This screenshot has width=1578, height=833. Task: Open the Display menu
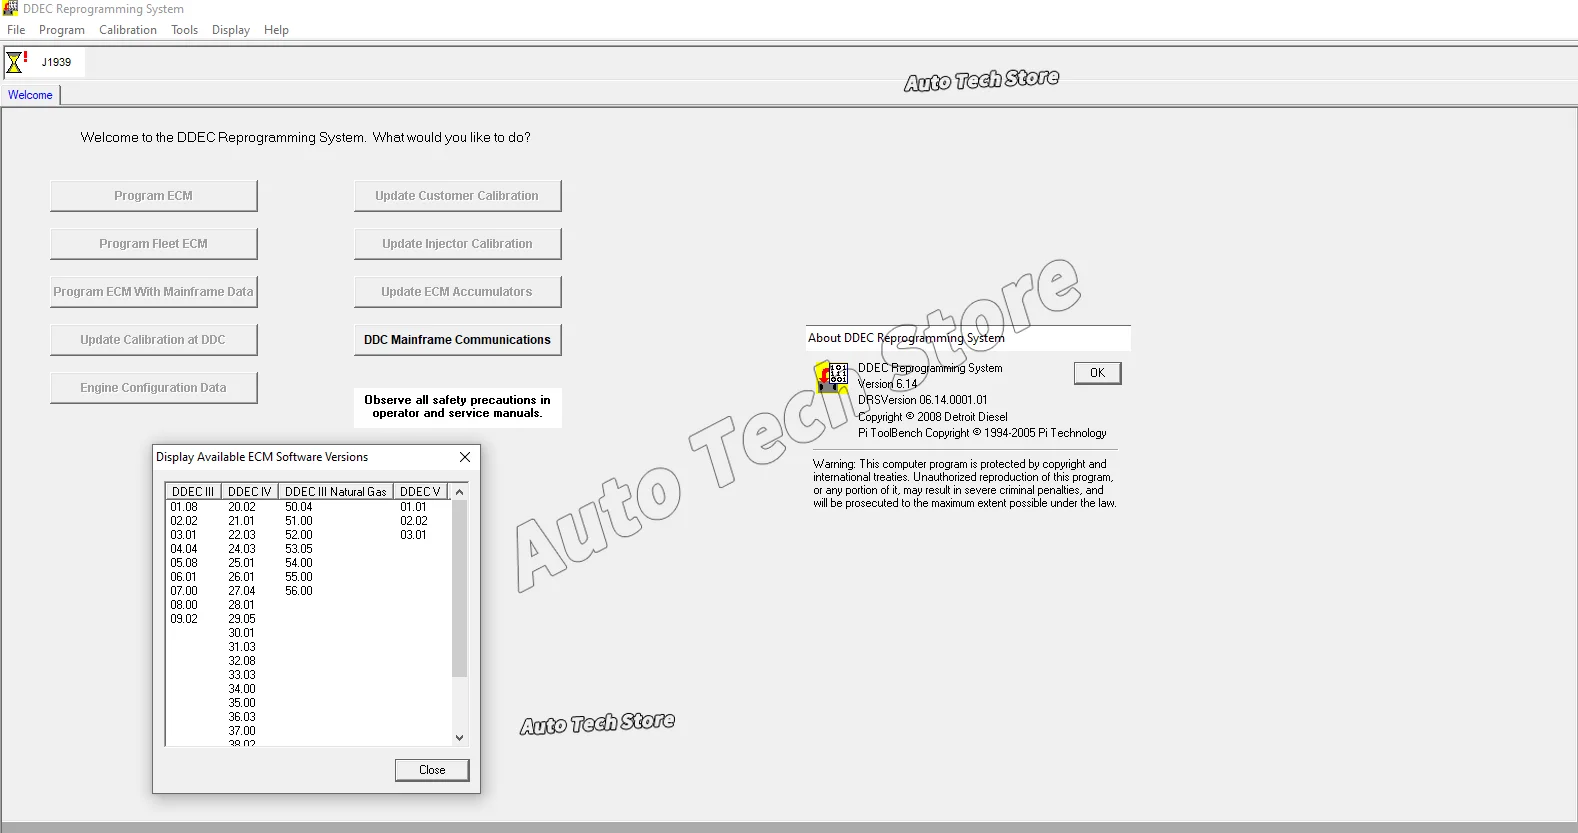click(231, 30)
